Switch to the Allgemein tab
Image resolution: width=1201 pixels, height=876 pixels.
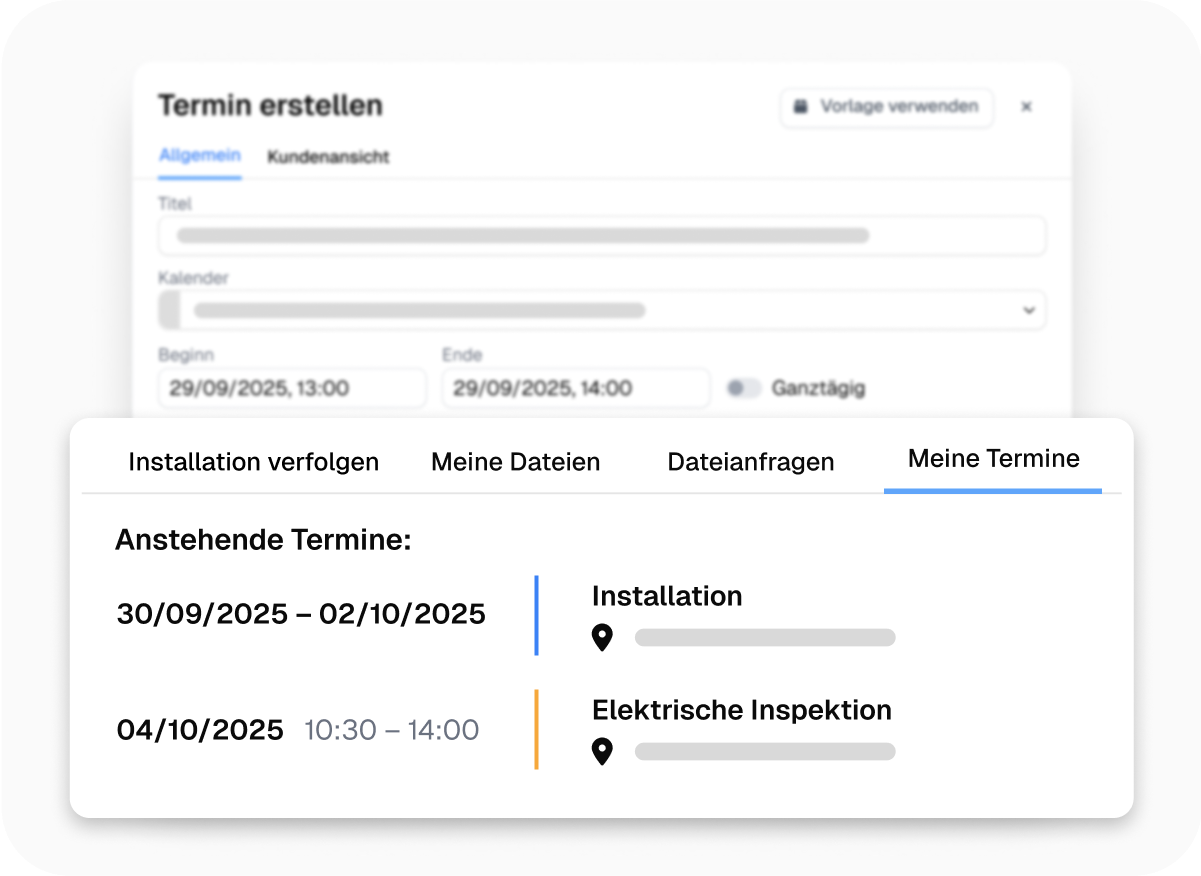(x=200, y=156)
